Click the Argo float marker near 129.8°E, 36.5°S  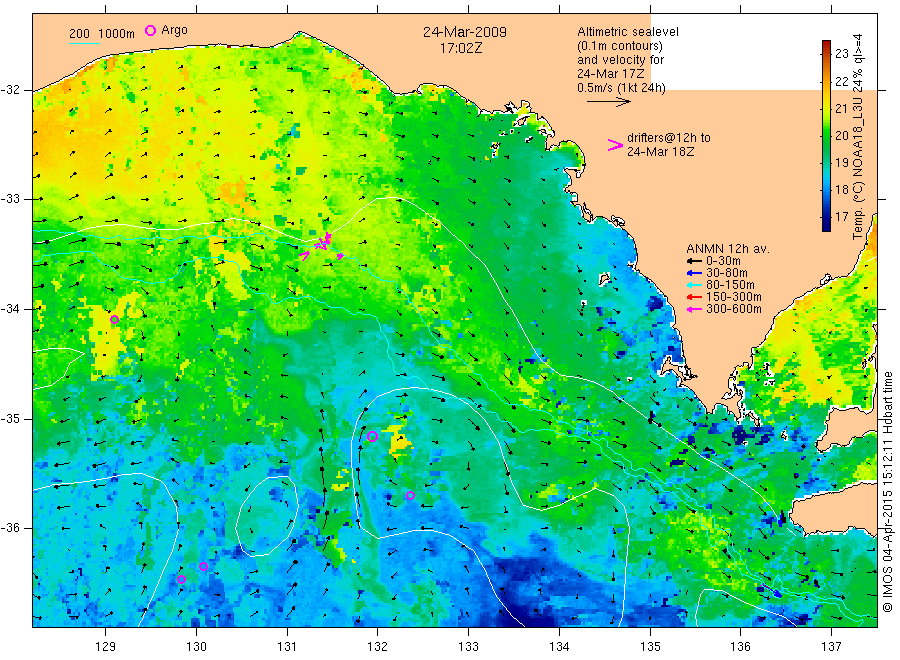[181, 579]
